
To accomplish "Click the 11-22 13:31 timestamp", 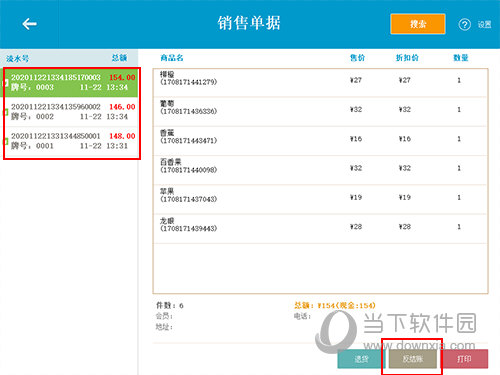I will 104,146.
